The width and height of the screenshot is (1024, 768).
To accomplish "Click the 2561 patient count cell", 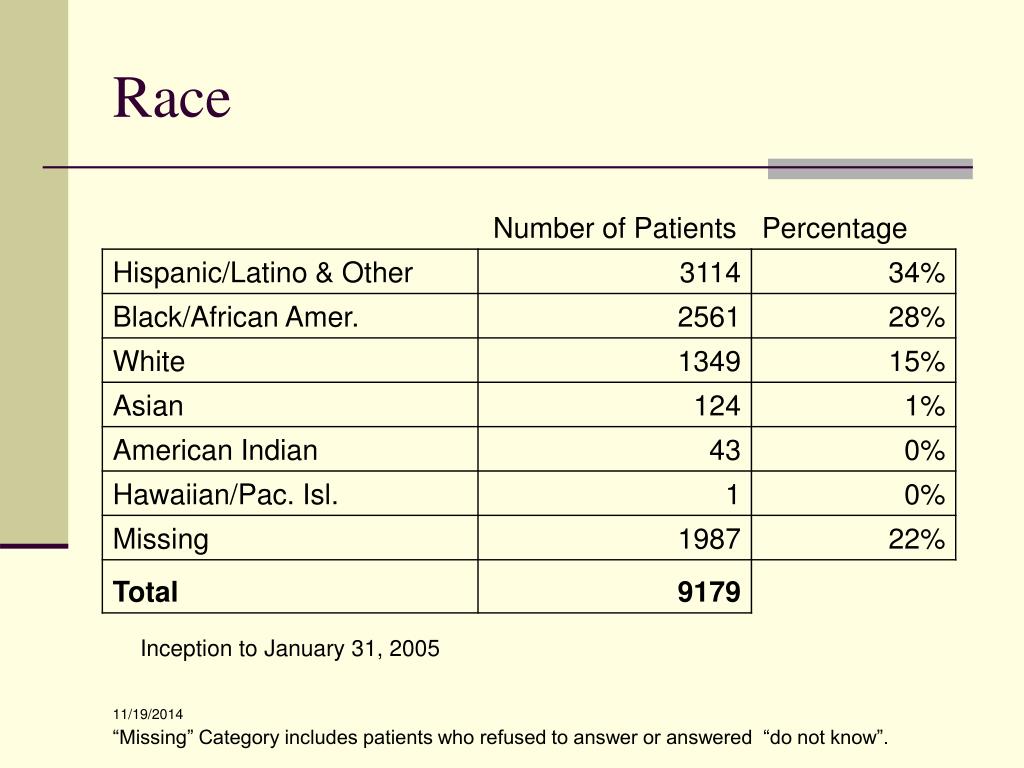I will pos(615,316).
